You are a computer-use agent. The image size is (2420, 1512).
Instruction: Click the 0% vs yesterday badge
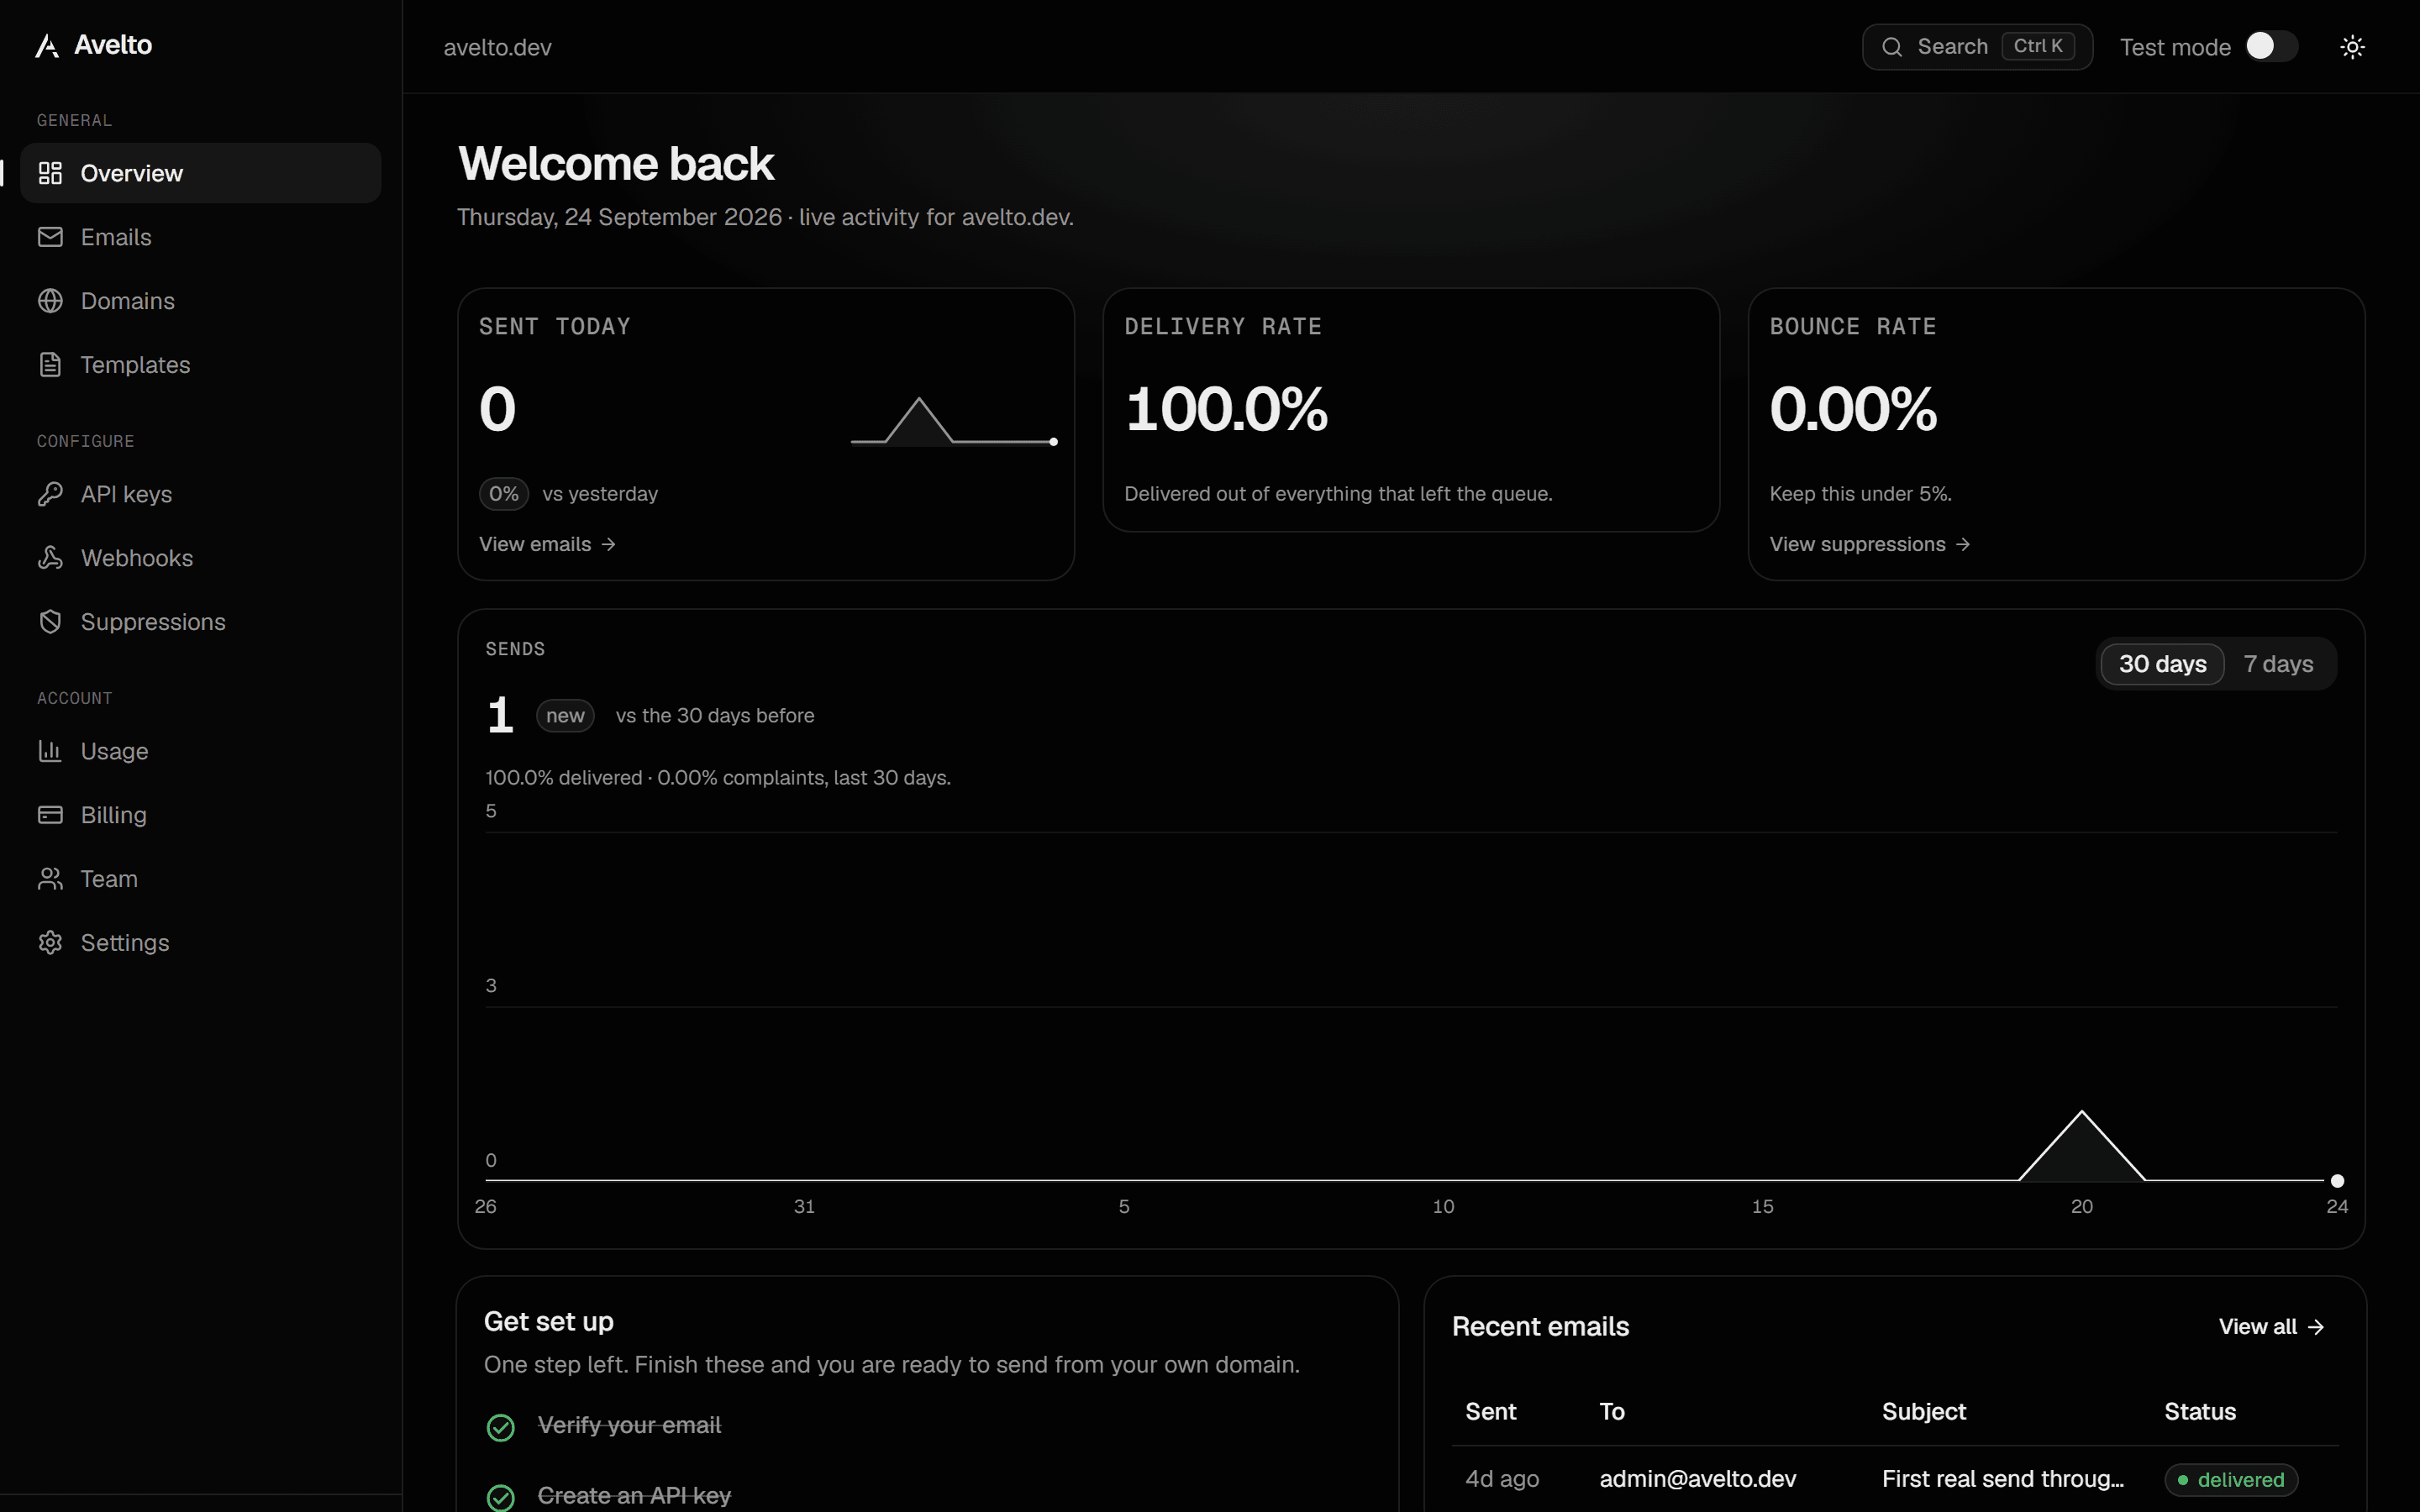(504, 494)
